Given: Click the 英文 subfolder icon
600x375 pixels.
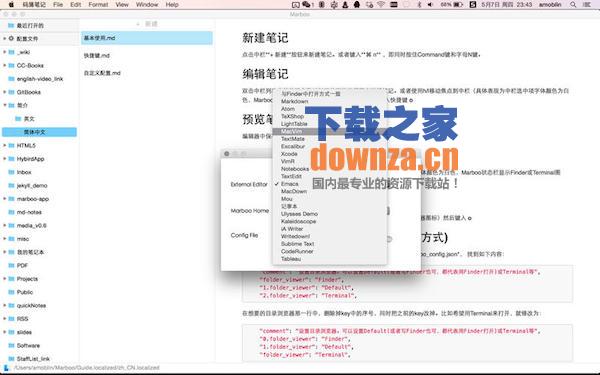Looking at the screenshot, I should pyautogui.click(x=18, y=119).
